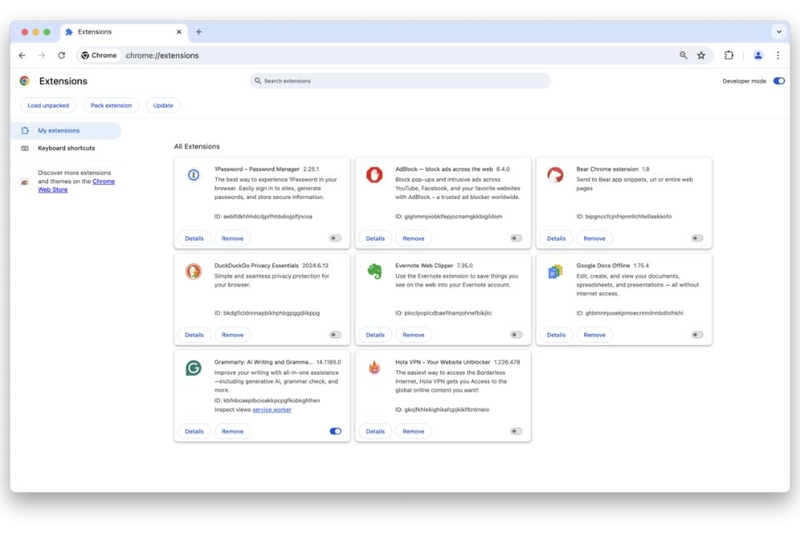800x533 pixels.
Task: Enable the Evernote Web Clipper toggle
Action: (x=516, y=335)
